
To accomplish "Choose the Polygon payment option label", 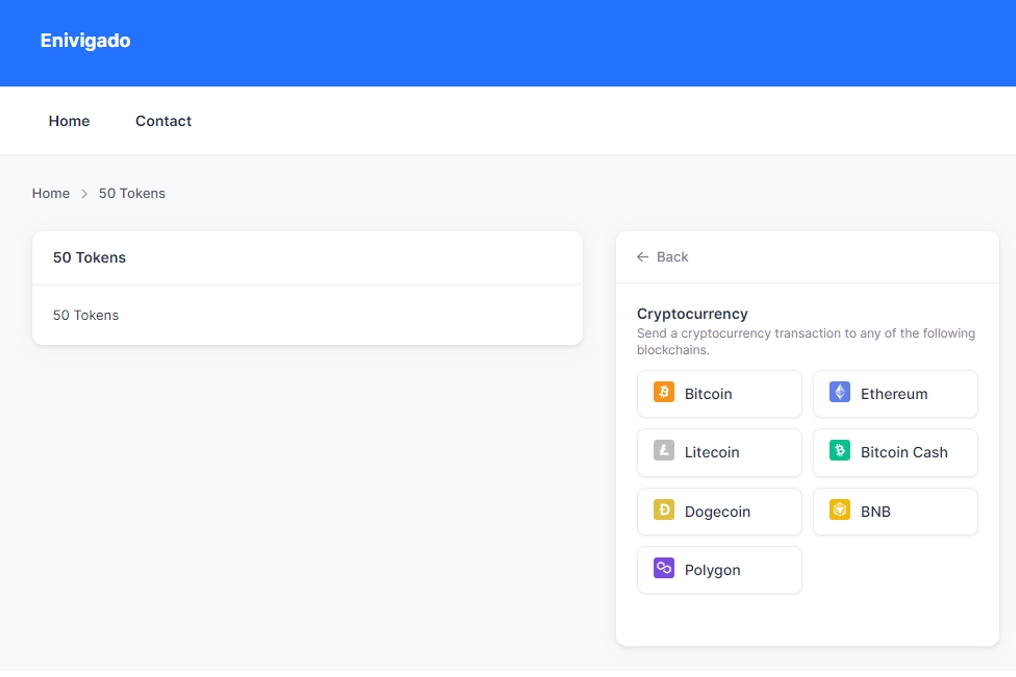I will click(712, 570).
